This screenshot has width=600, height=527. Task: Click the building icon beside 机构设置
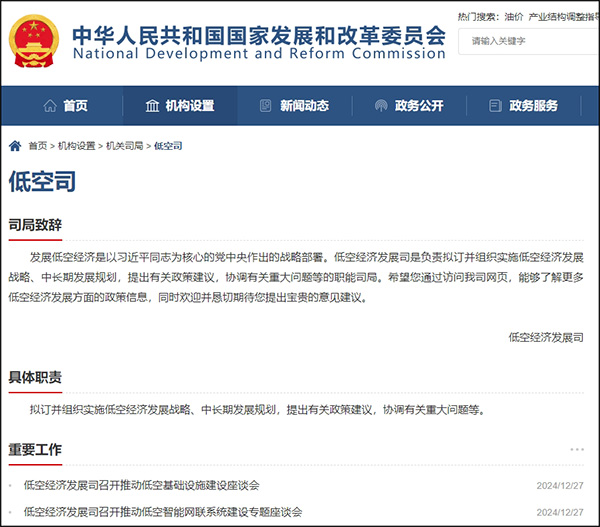[x=152, y=106]
